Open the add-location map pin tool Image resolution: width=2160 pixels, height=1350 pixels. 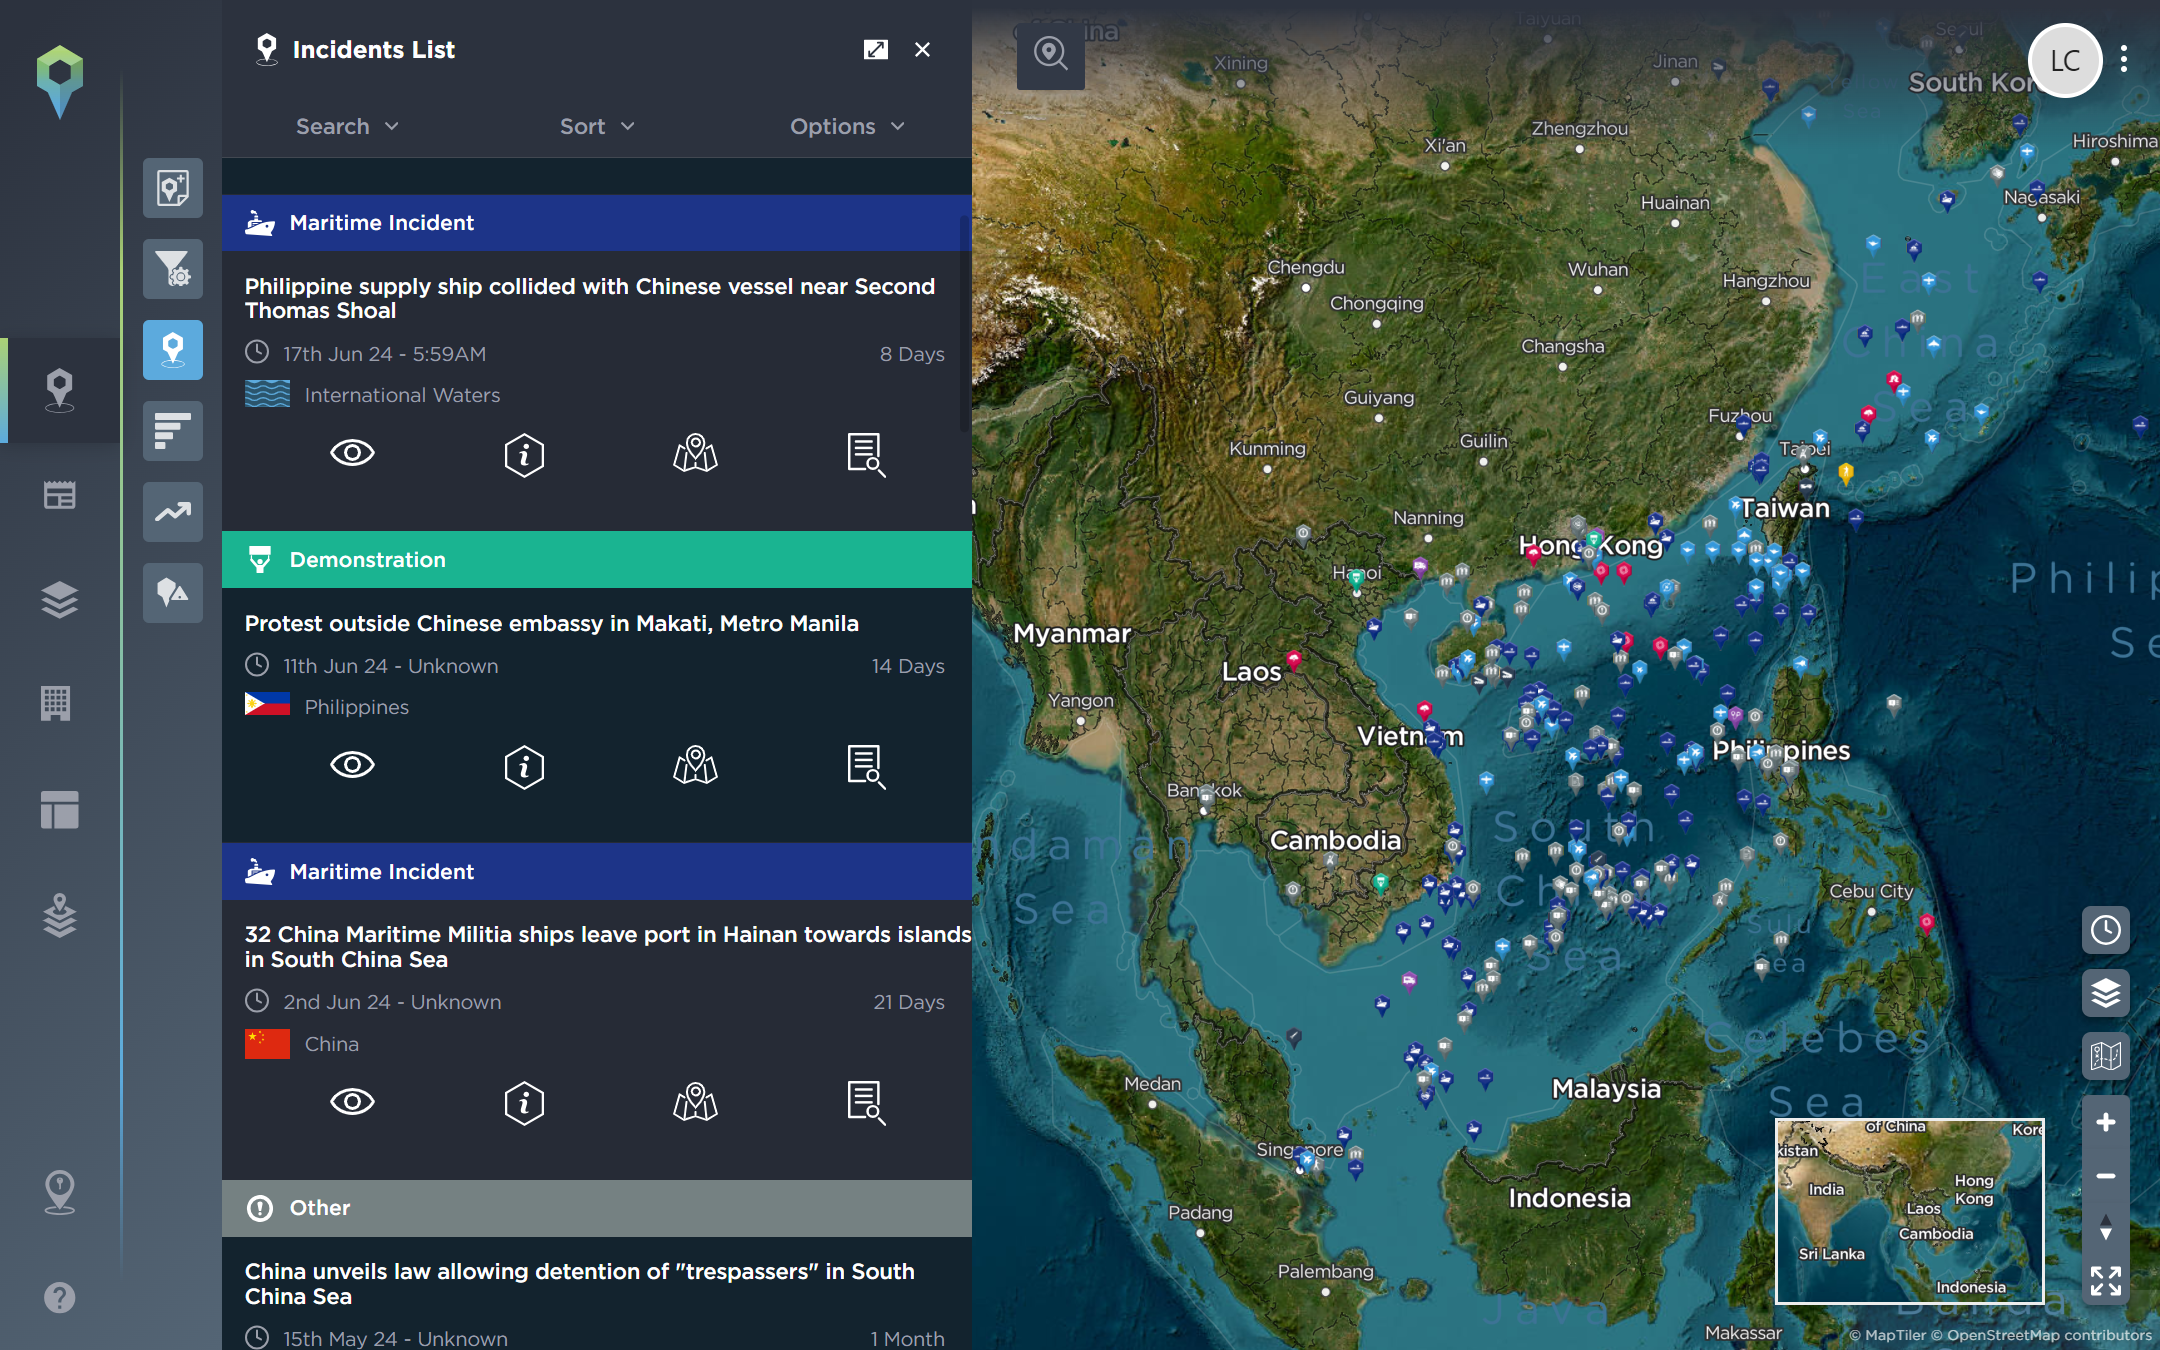click(173, 188)
